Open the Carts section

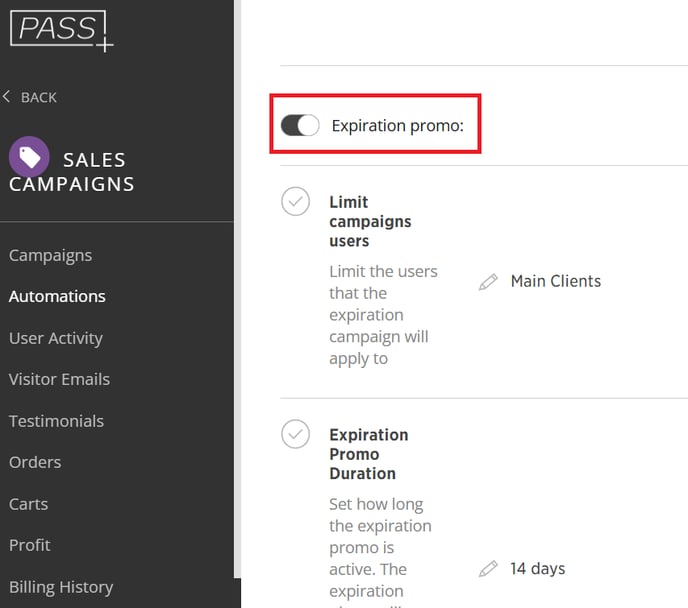pos(29,504)
